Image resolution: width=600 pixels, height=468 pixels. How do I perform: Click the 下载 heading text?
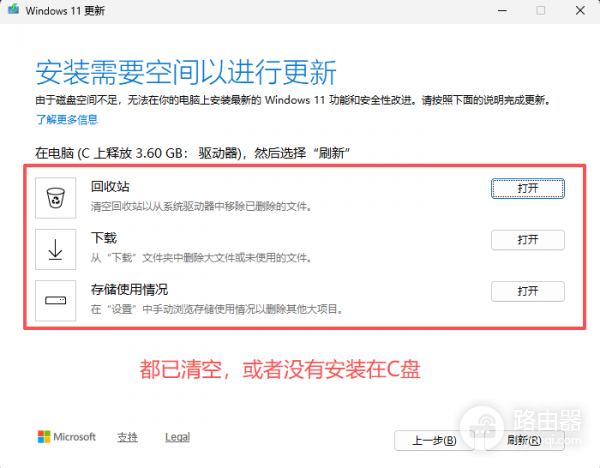click(x=104, y=238)
